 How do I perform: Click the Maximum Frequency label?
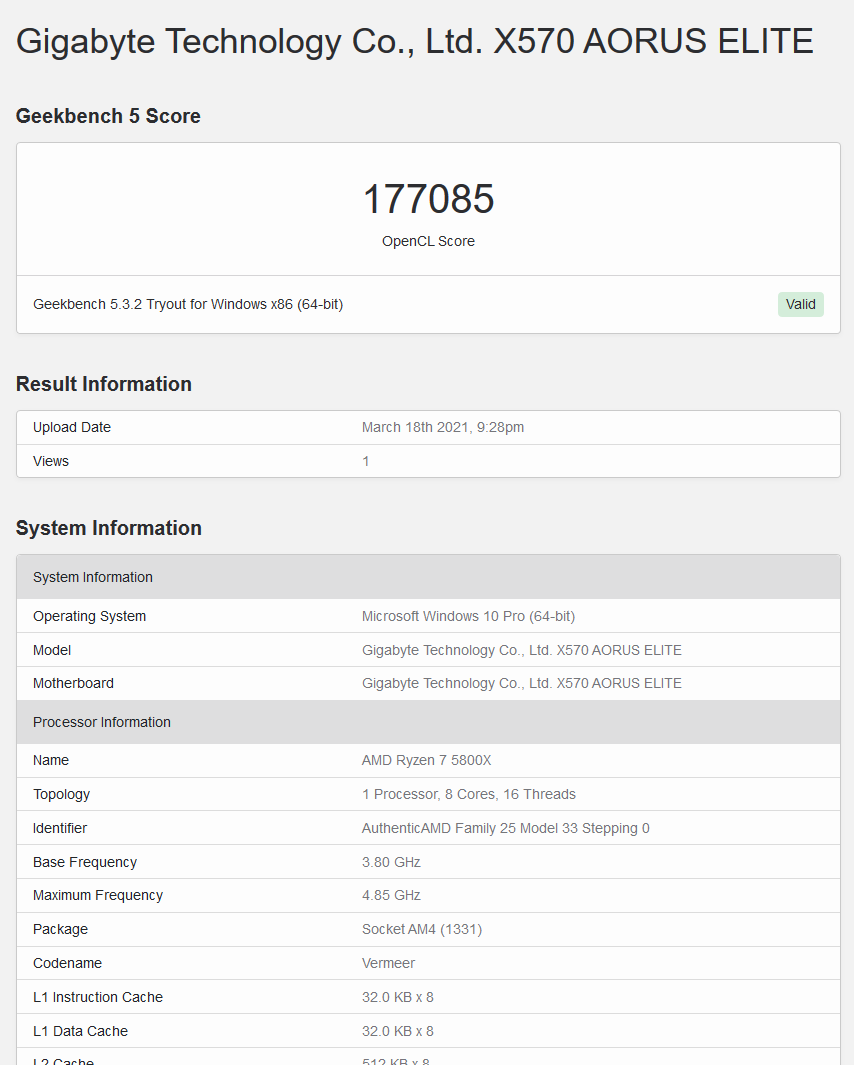point(98,895)
